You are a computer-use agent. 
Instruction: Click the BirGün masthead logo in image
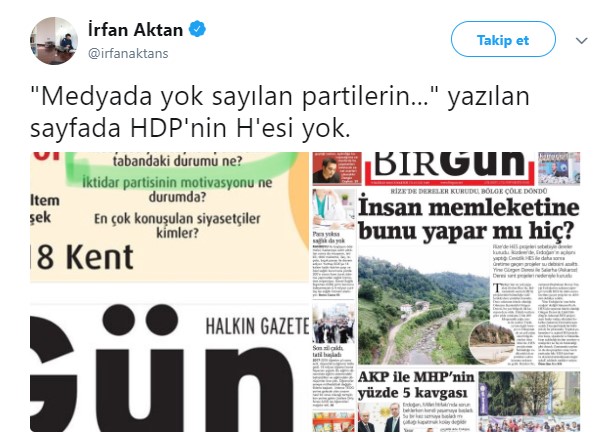click(449, 166)
